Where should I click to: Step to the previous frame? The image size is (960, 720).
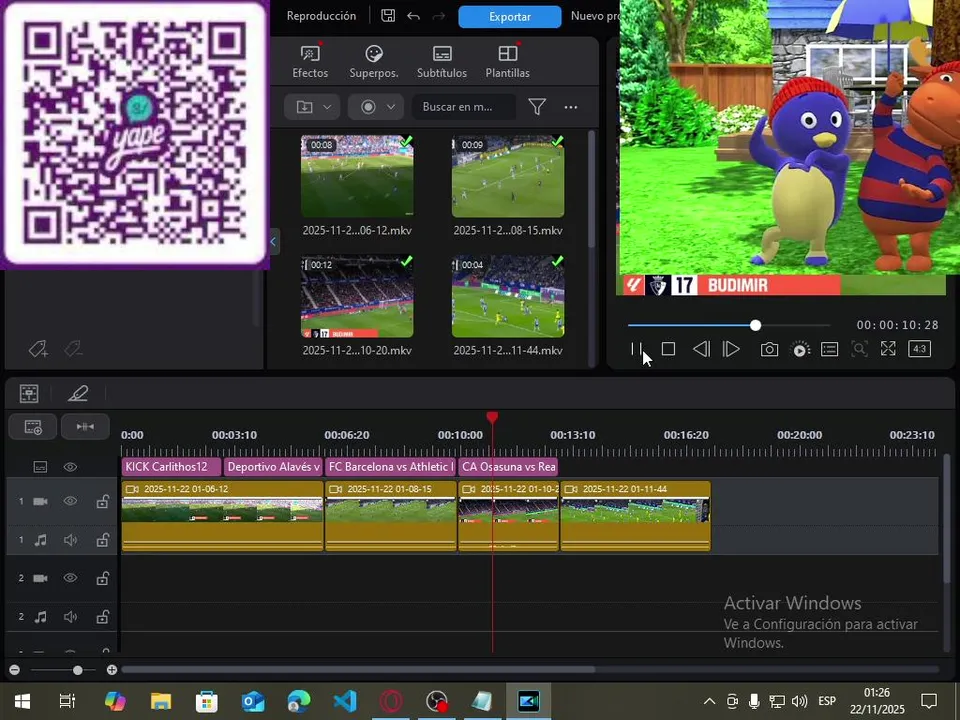[x=701, y=349]
